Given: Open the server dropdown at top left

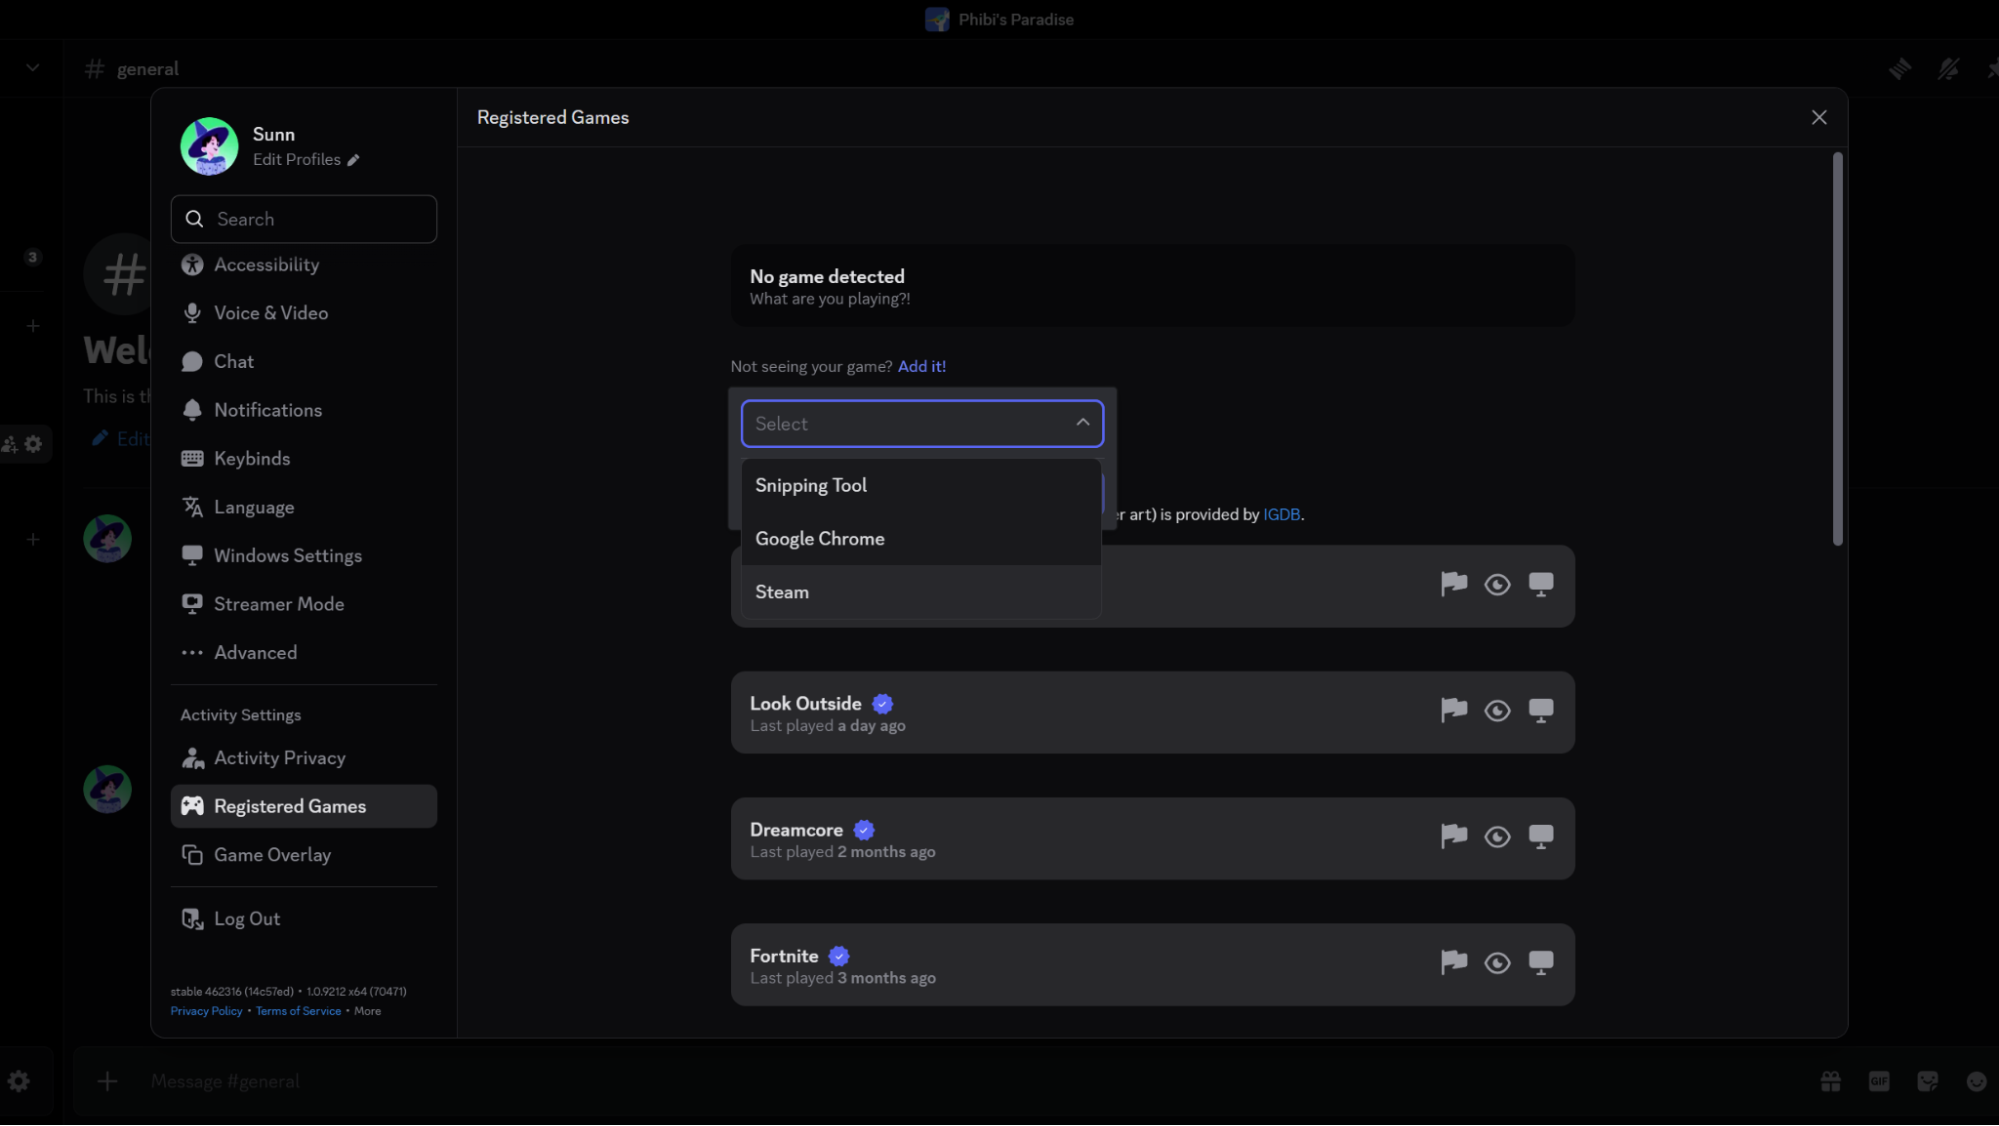Looking at the screenshot, I should (31, 67).
